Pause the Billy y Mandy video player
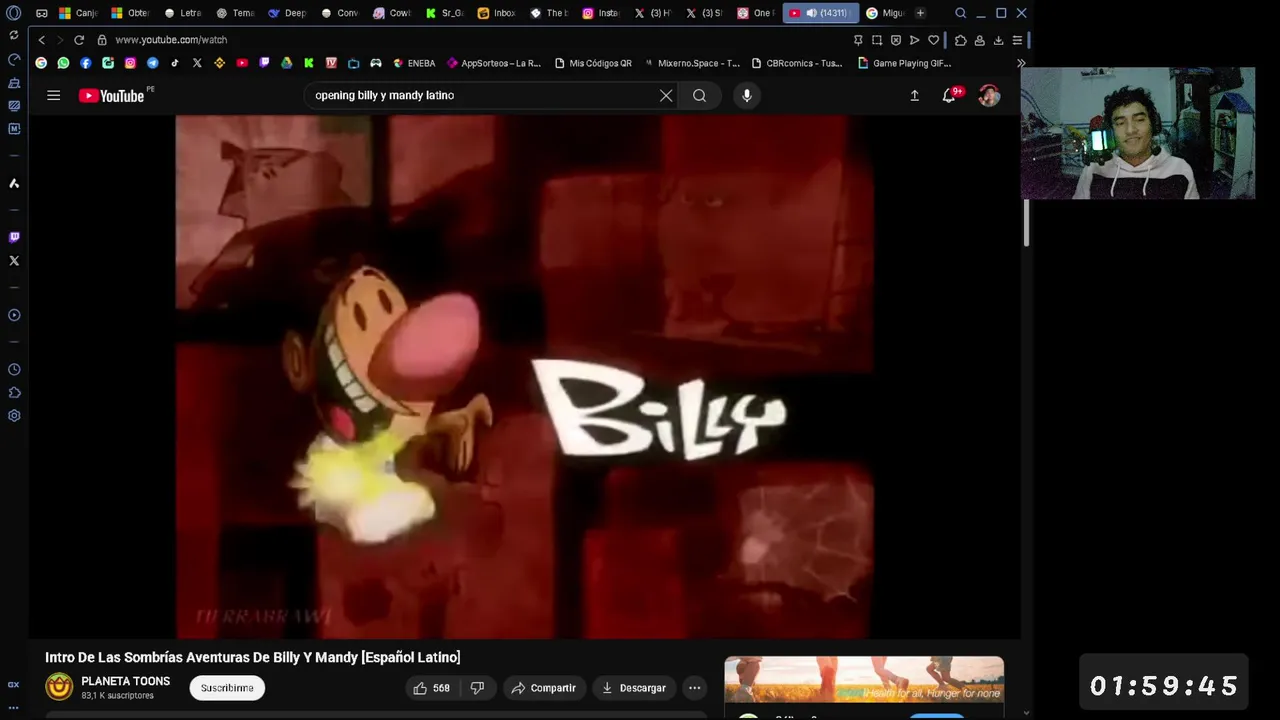This screenshot has width=1280, height=720. point(524,376)
